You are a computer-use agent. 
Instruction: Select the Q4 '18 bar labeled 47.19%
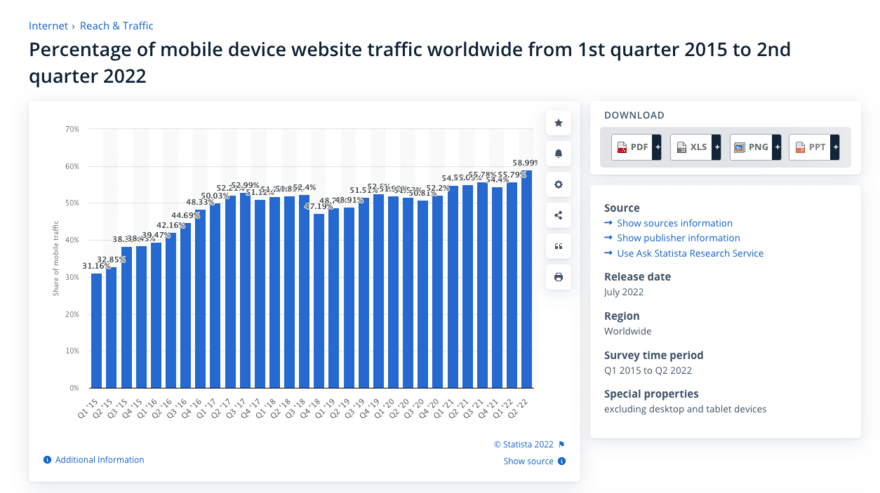319,301
